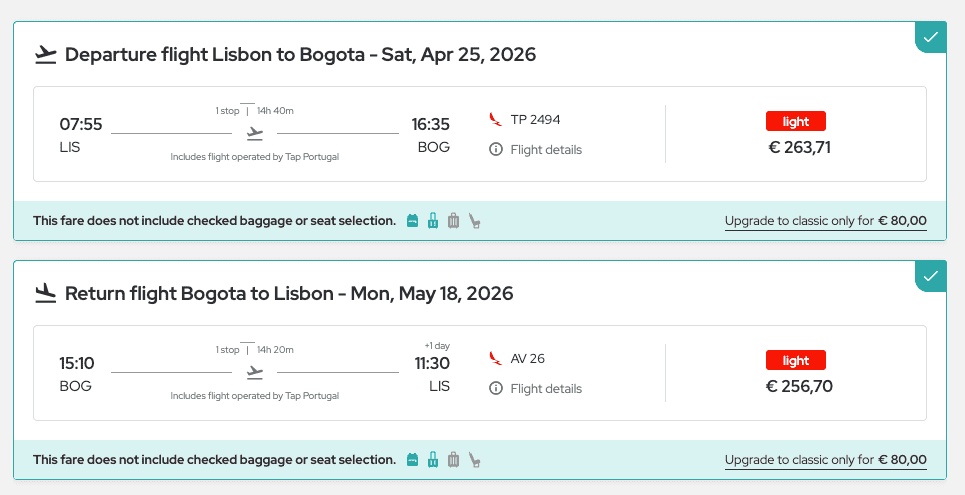Open Flight details for AV 26

point(545,389)
